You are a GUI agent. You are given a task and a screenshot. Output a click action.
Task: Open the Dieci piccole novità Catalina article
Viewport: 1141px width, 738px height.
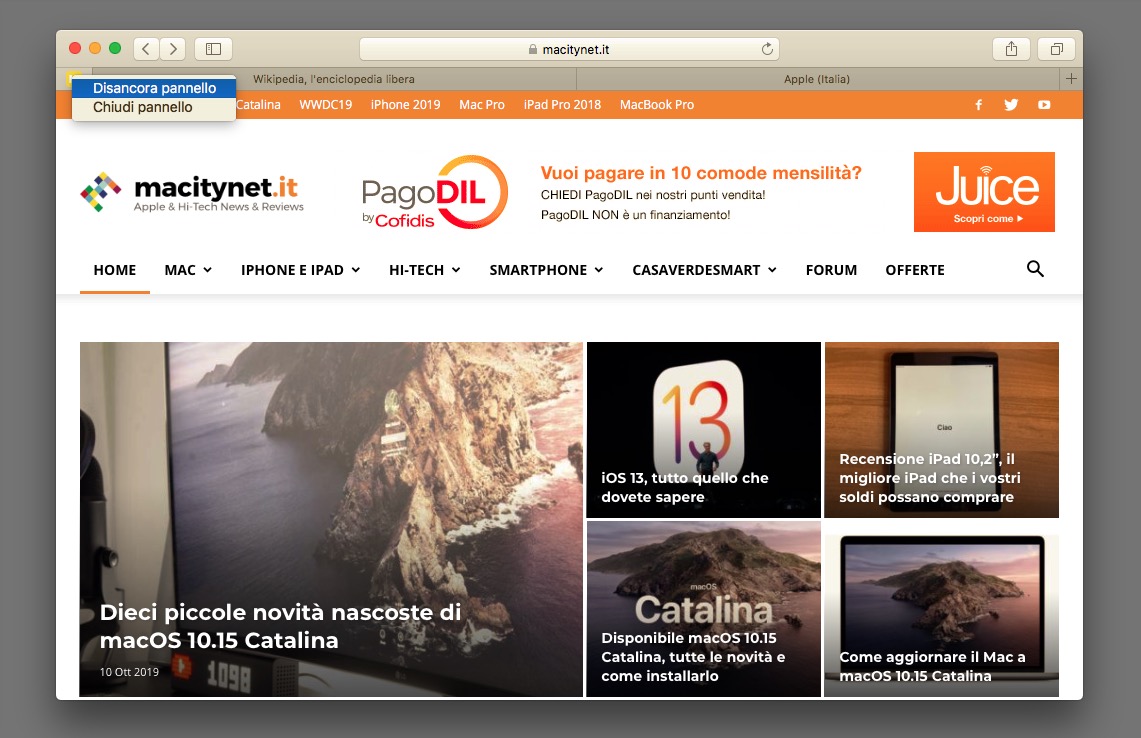point(331,519)
